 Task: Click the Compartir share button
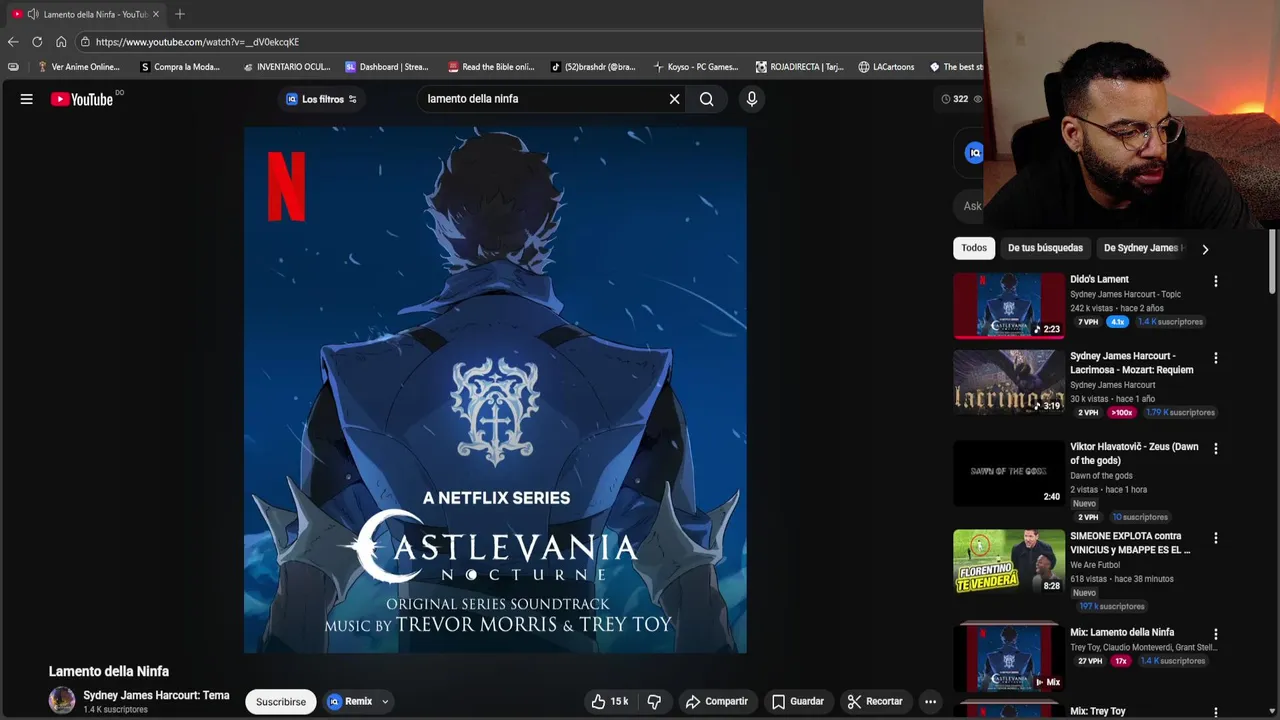716,701
